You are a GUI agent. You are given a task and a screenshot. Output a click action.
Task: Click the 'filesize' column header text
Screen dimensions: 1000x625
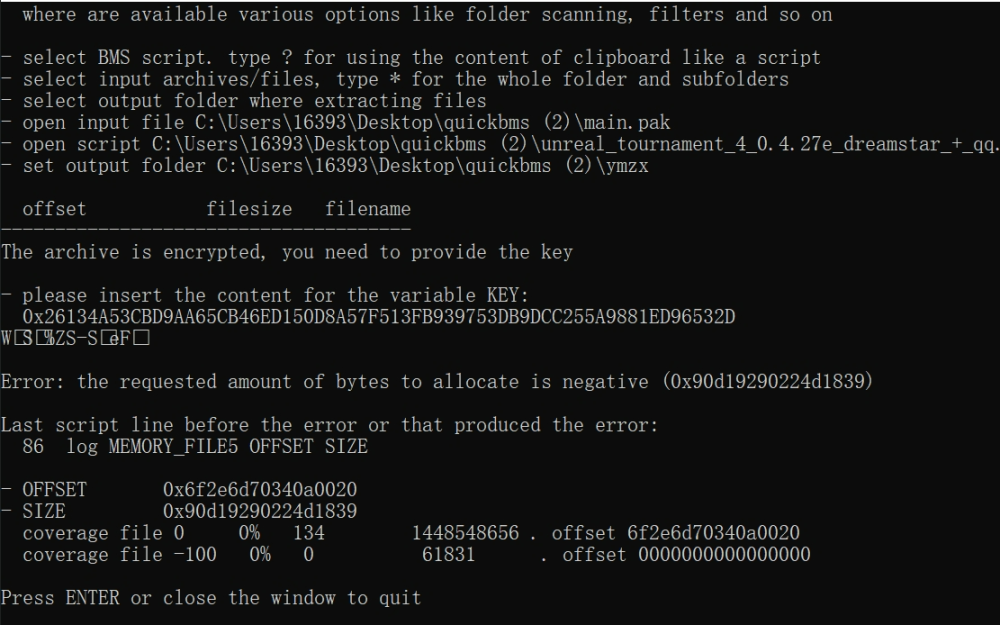coord(249,209)
